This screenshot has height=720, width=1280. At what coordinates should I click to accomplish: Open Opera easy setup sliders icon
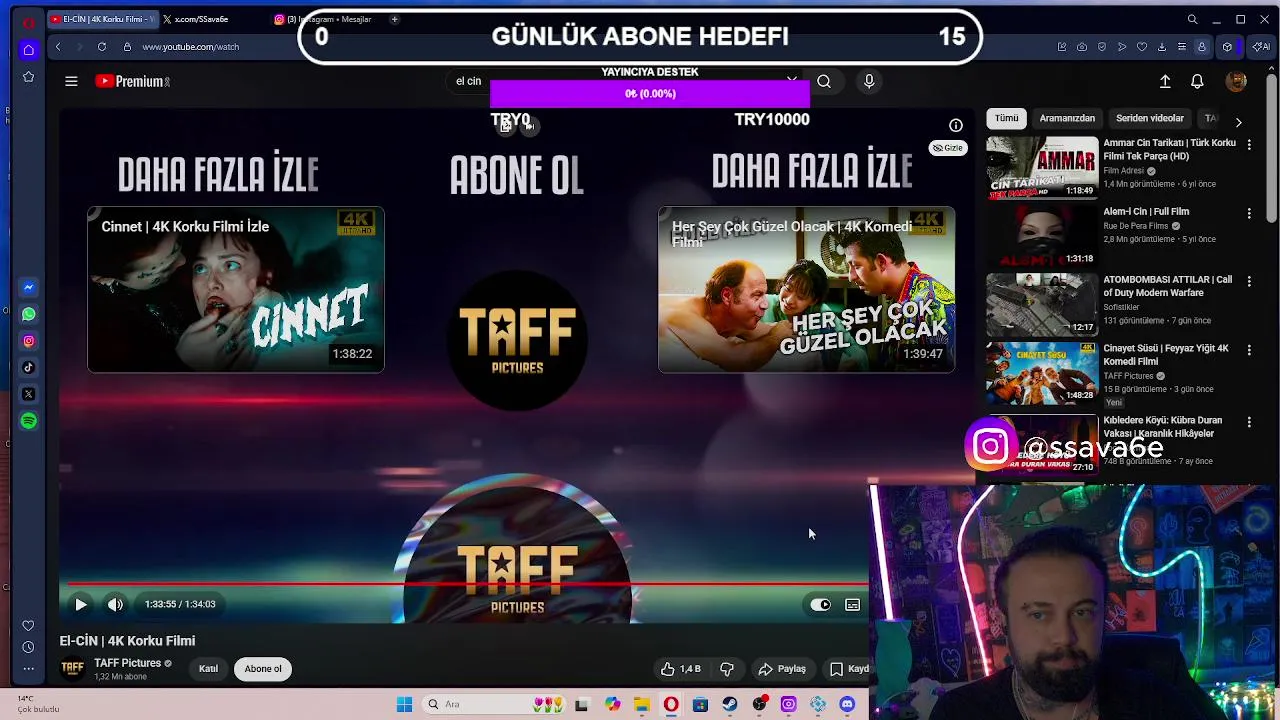point(1182,47)
